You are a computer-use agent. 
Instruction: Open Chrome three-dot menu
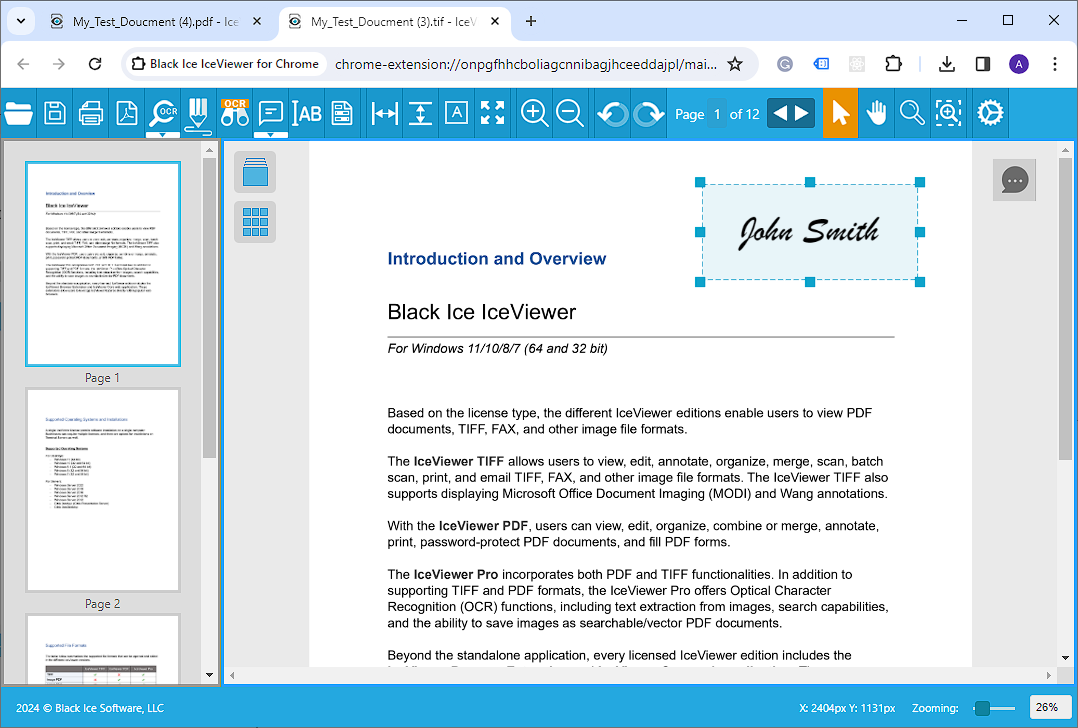[1055, 64]
